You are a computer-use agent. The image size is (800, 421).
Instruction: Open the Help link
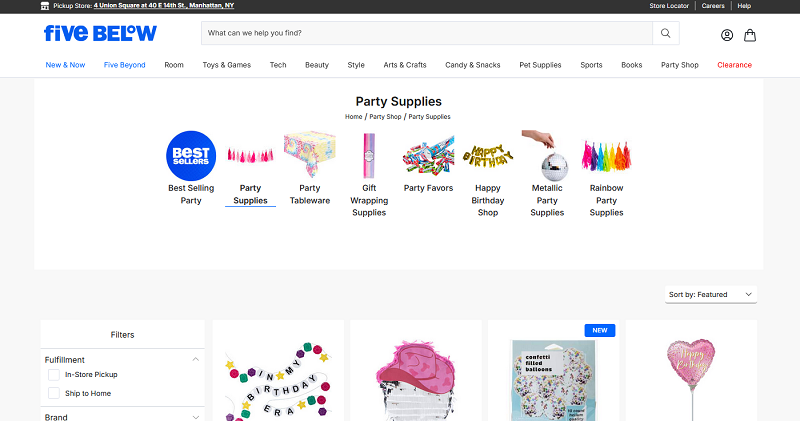pos(744,6)
